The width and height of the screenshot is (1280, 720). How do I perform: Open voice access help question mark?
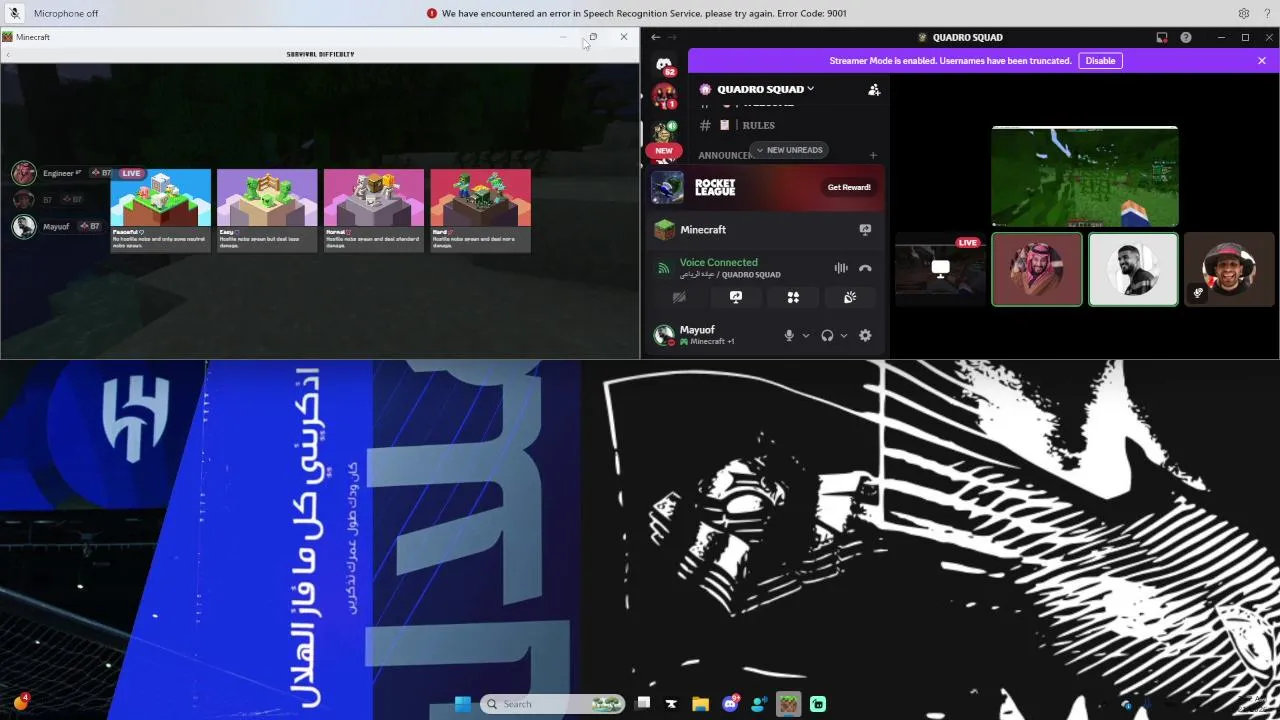(1267, 13)
